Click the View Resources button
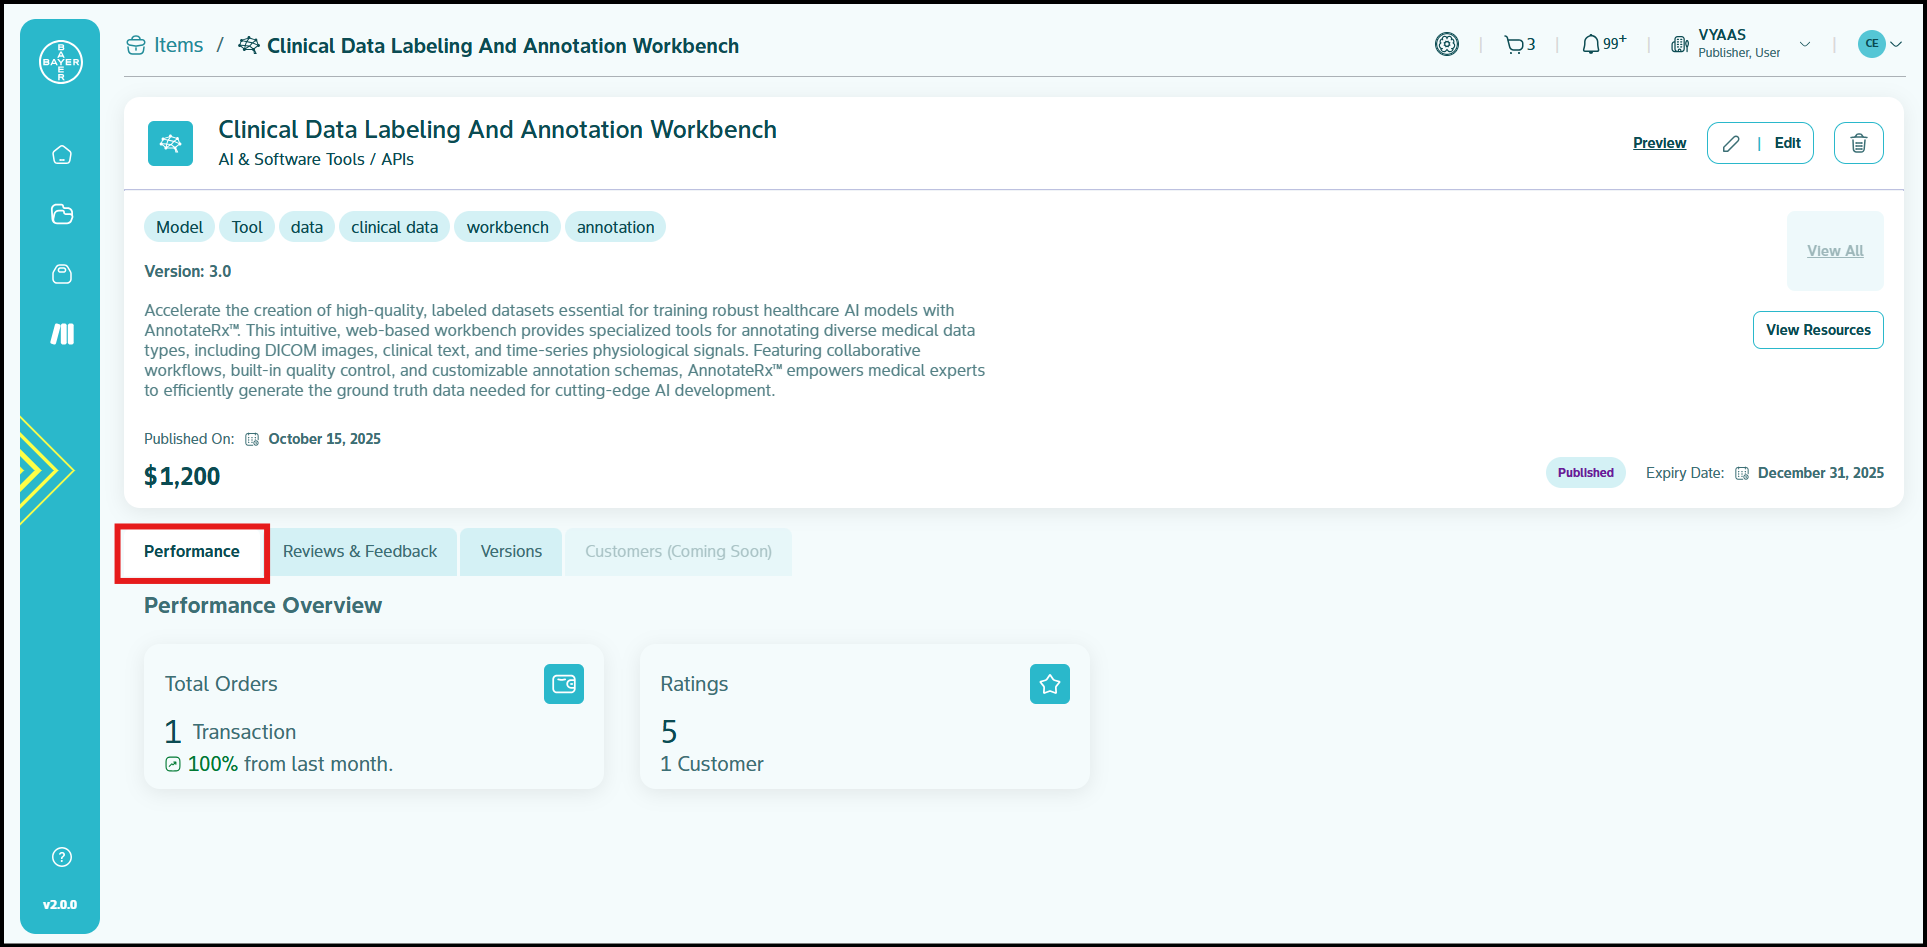This screenshot has height=947, width=1927. [x=1817, y=330]
